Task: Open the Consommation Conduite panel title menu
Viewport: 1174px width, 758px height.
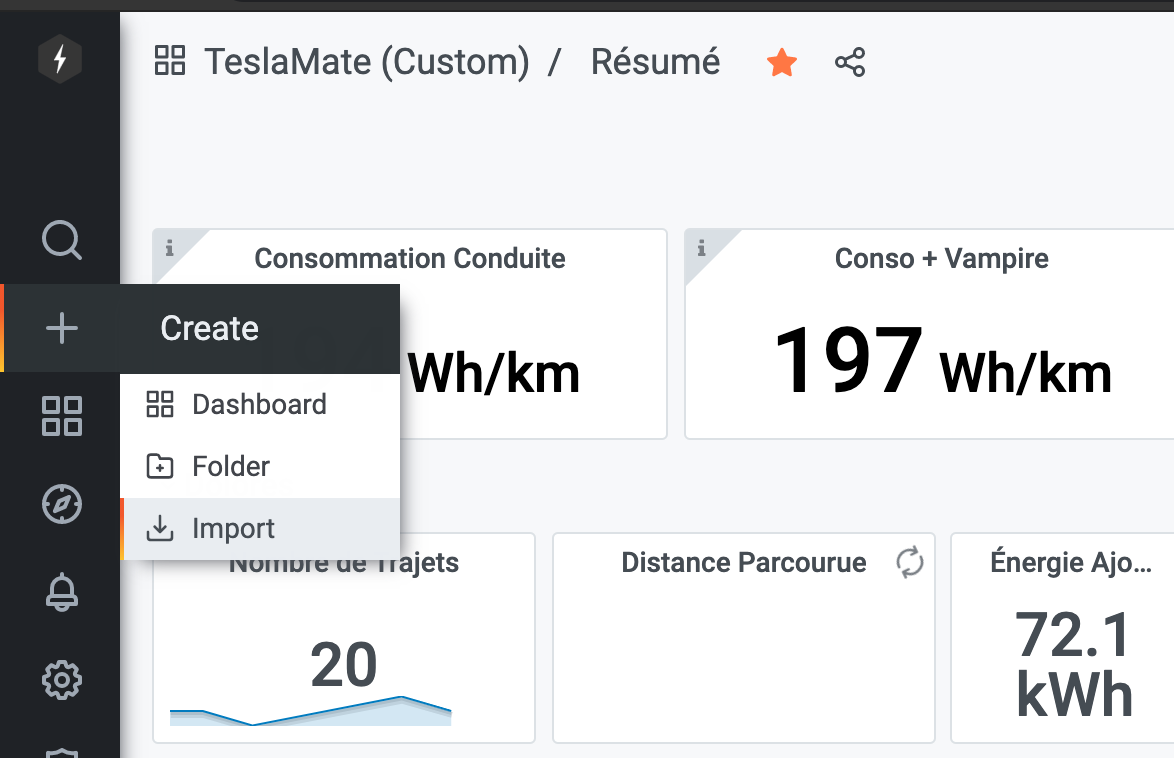Action: (x=410, y=258)
